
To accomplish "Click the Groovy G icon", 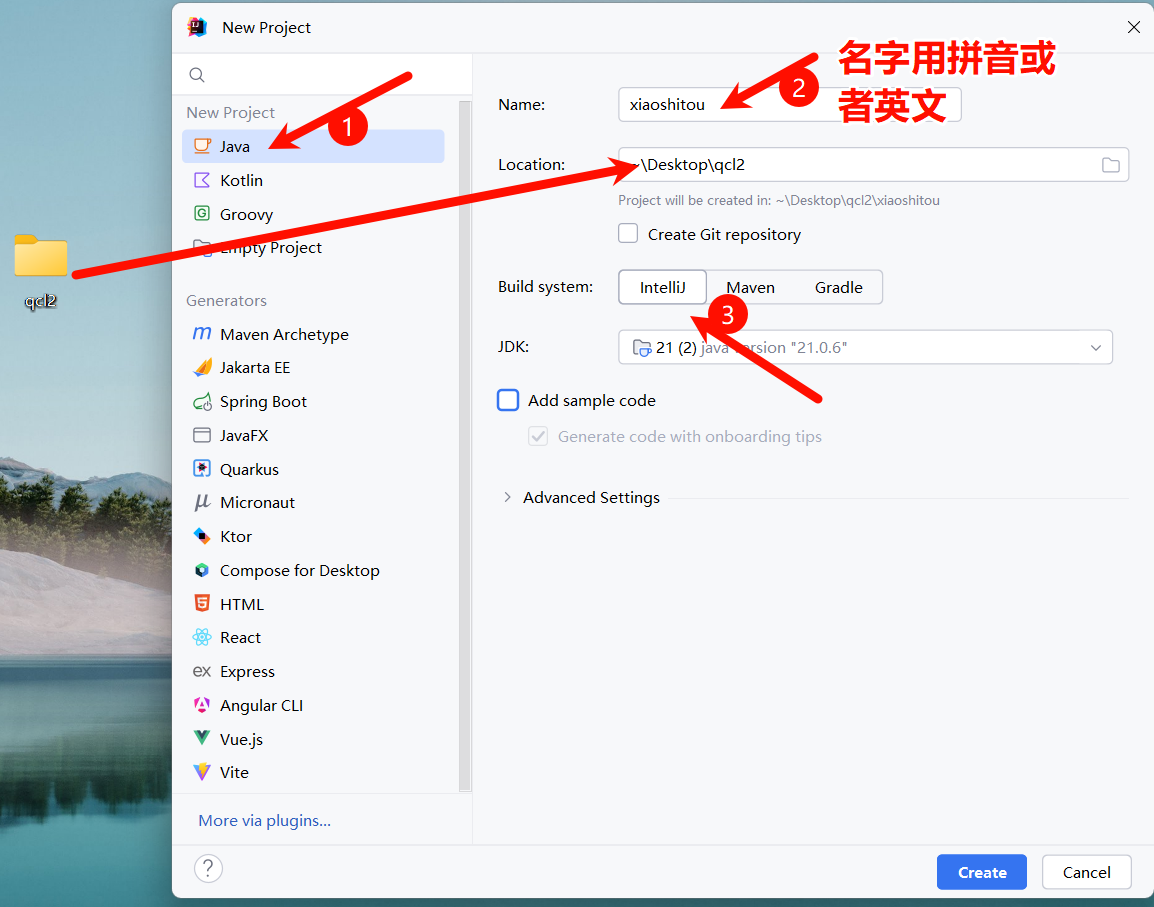I will tap(202, 213).
